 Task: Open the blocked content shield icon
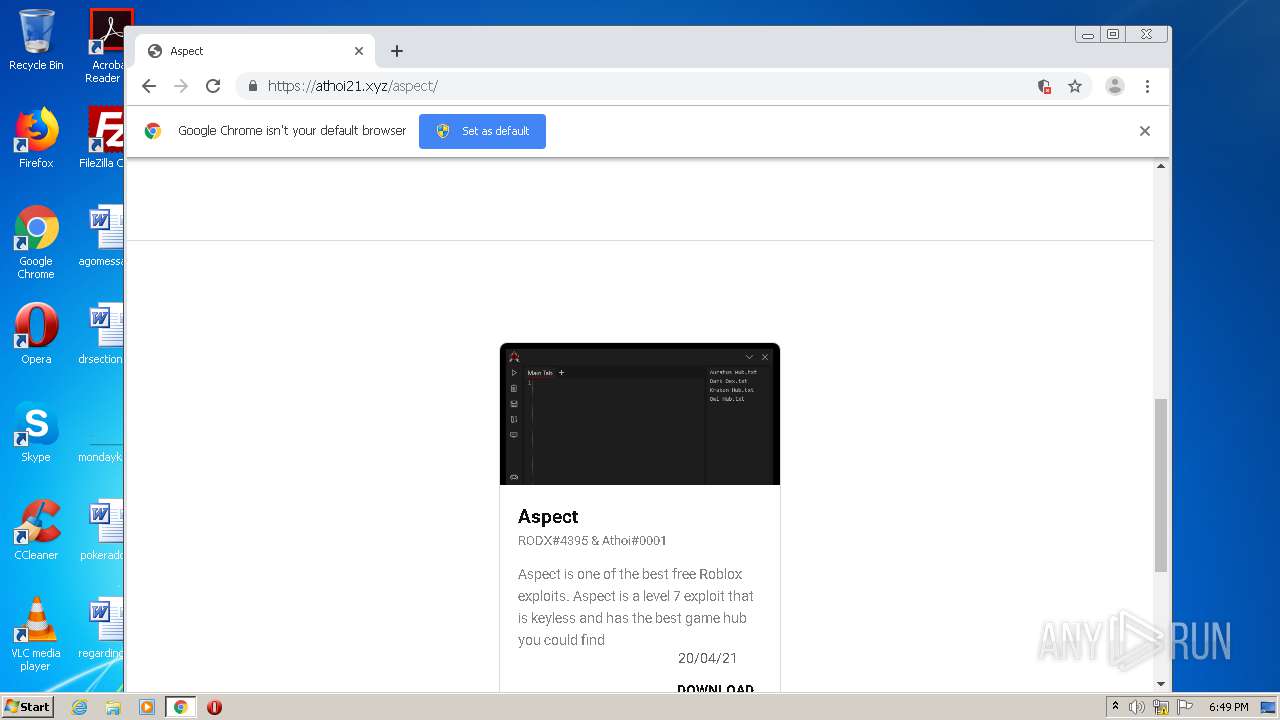tap(1044, 86)
